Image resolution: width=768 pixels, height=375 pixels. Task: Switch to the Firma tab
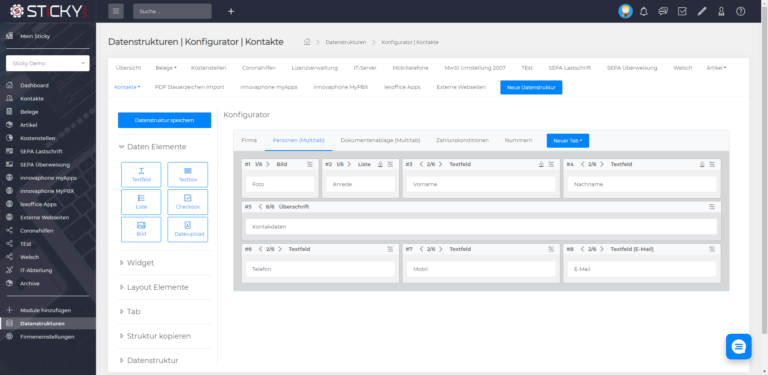(249, 141)
